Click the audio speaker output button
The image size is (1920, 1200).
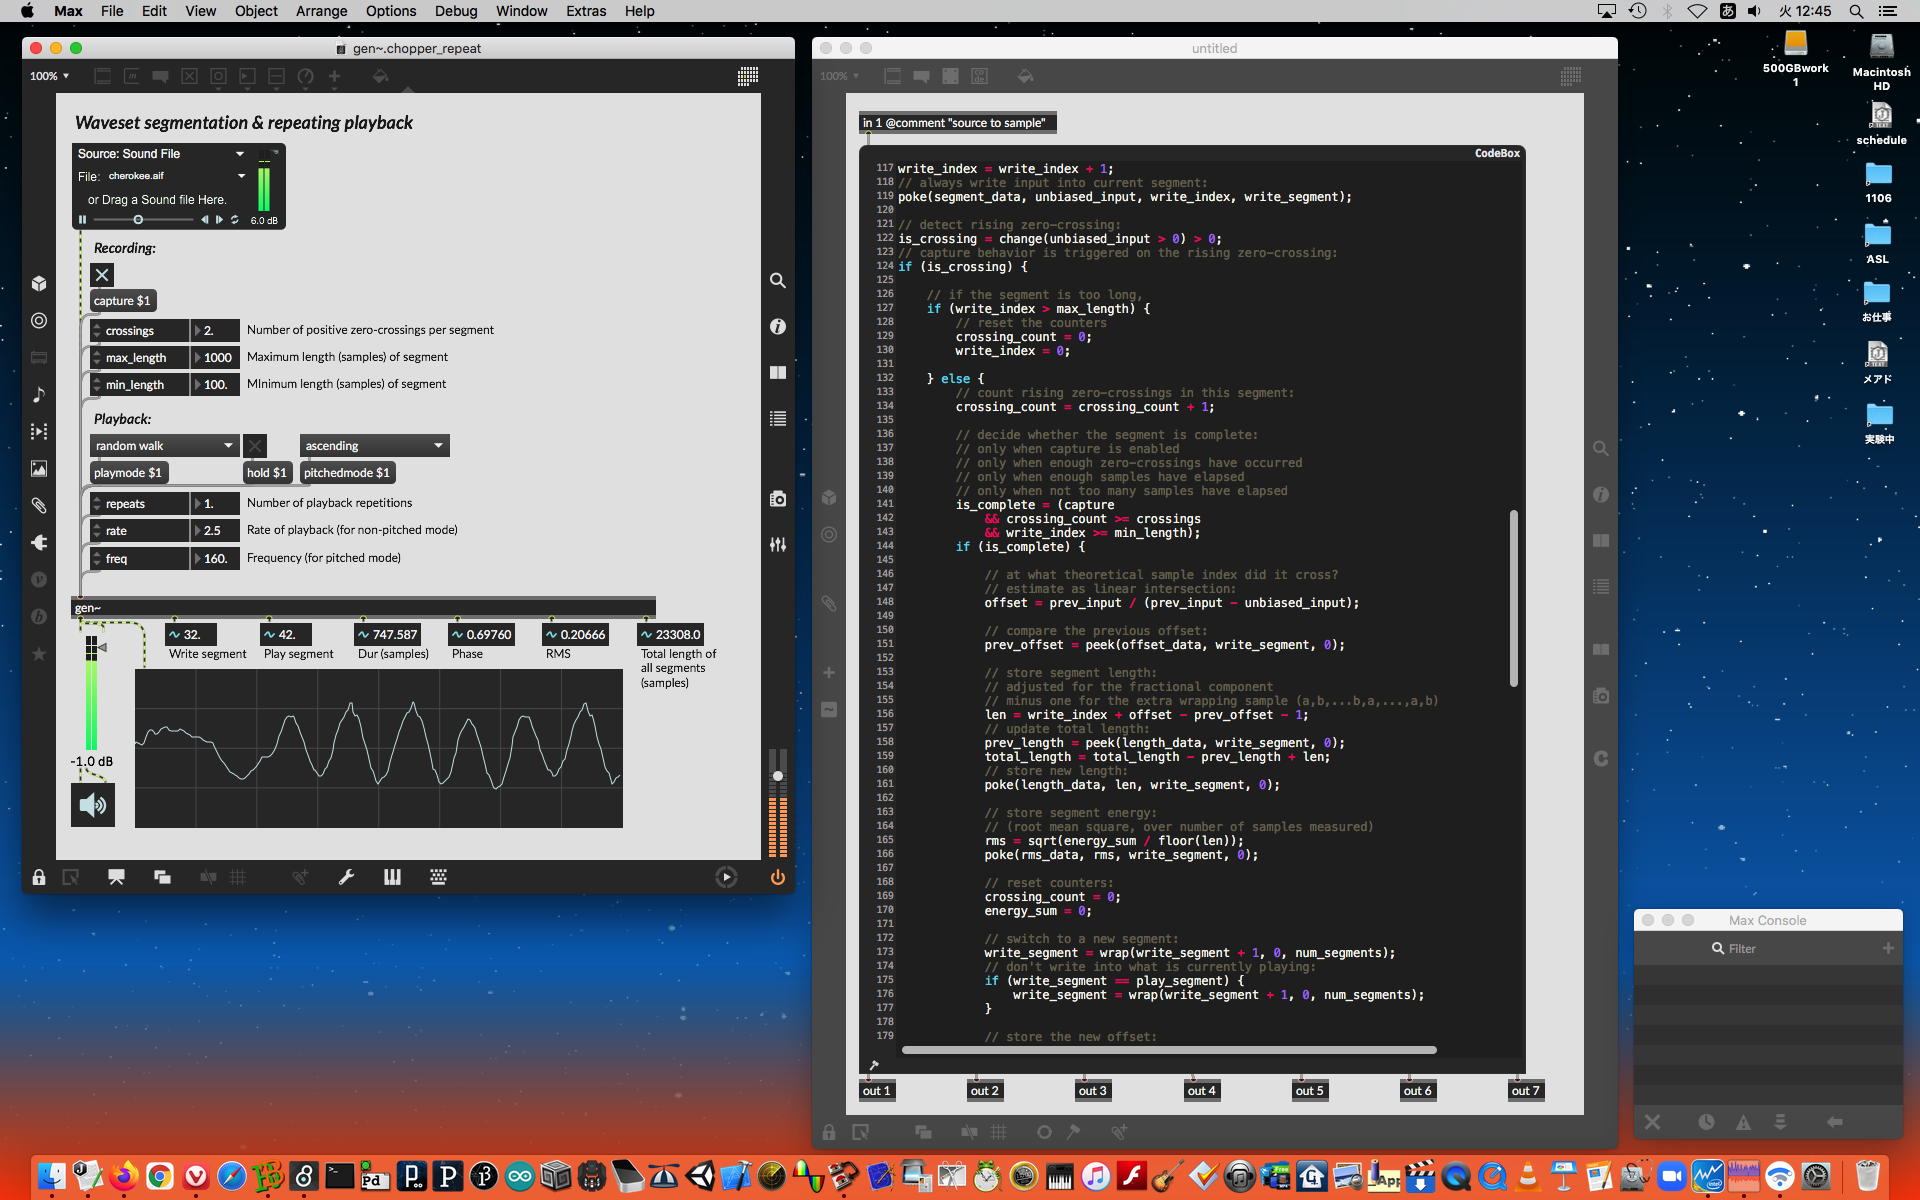(93, 805)
